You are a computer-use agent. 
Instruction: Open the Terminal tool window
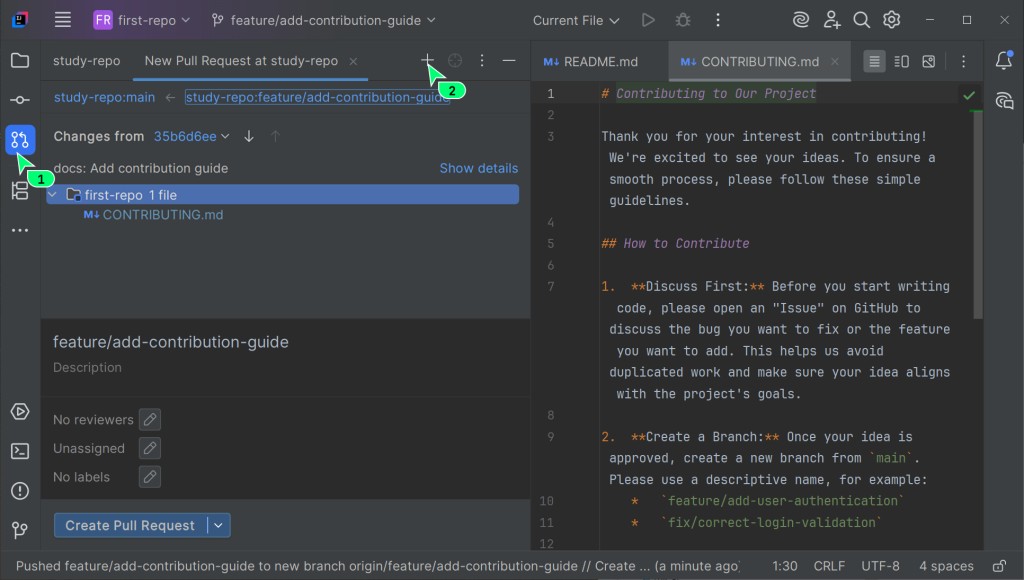coord(20,451)
